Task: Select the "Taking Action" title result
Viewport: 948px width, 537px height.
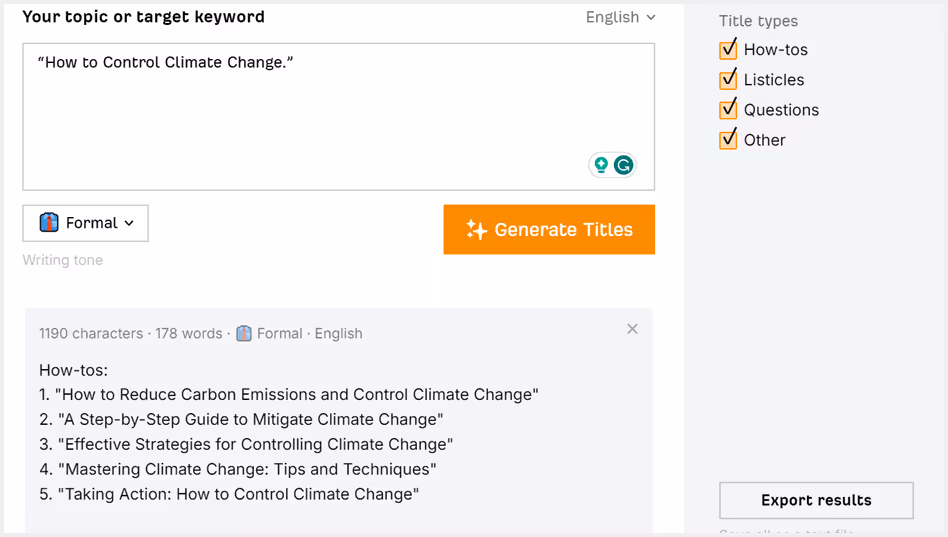Action: point(229,494)
